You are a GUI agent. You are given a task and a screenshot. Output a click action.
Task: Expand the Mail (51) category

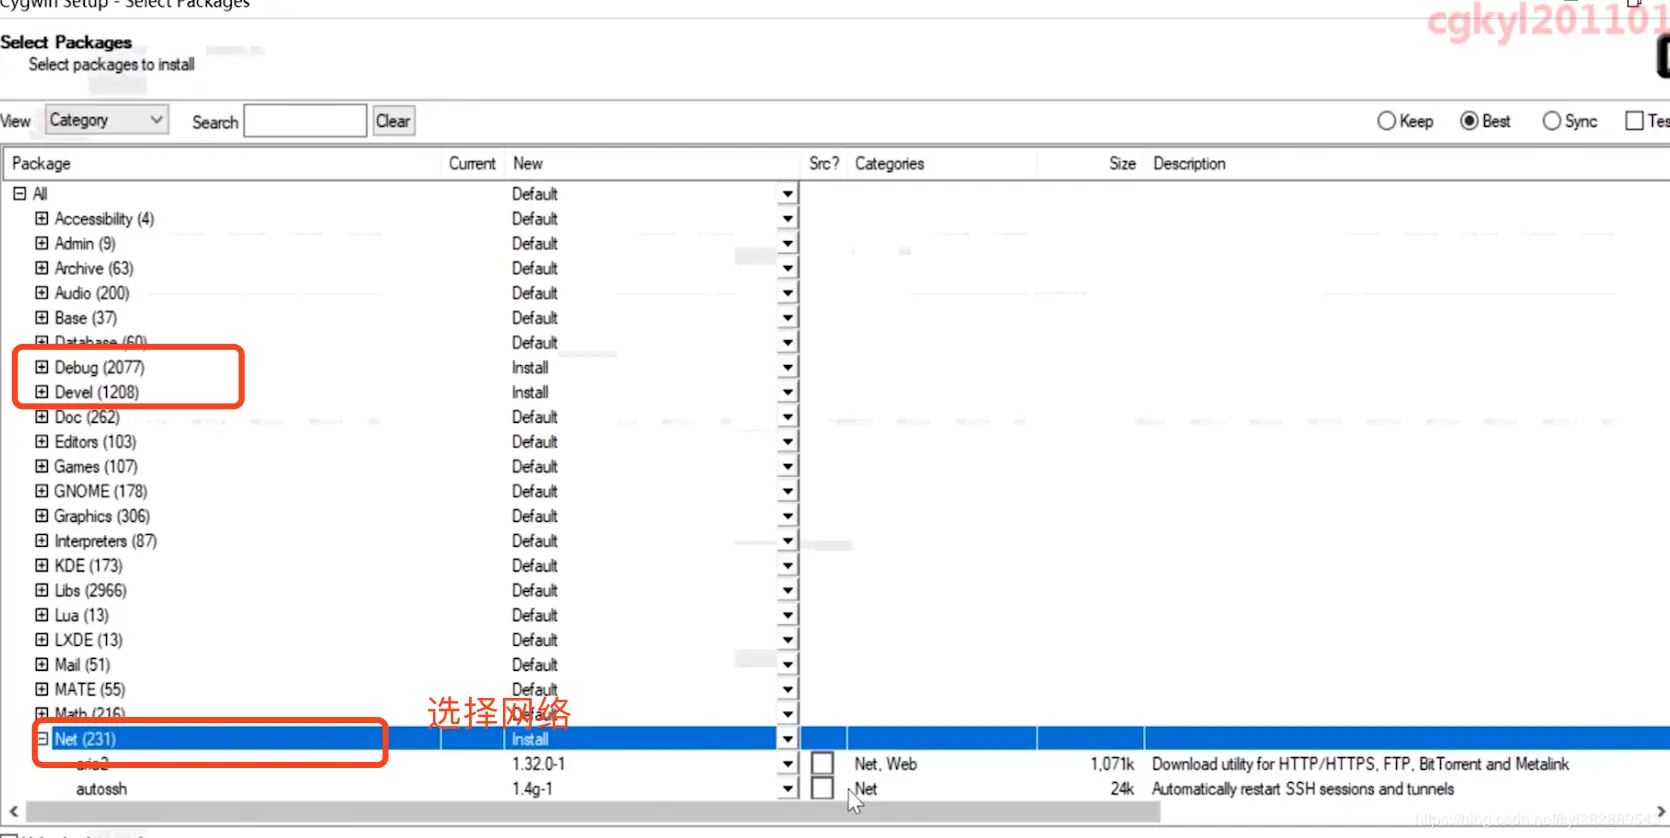click(41, 665)
